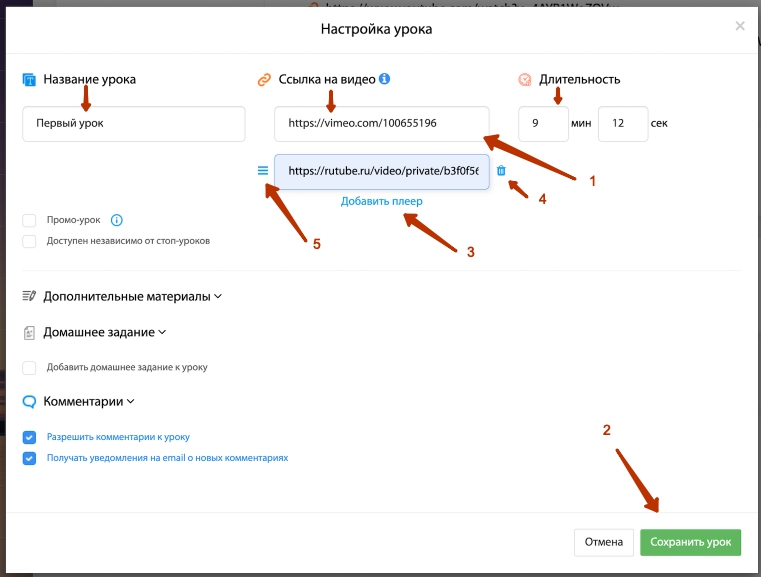Viewport: 761px width, 577px height.
Task: Click inside the minutes duration field
Action: 543,124
